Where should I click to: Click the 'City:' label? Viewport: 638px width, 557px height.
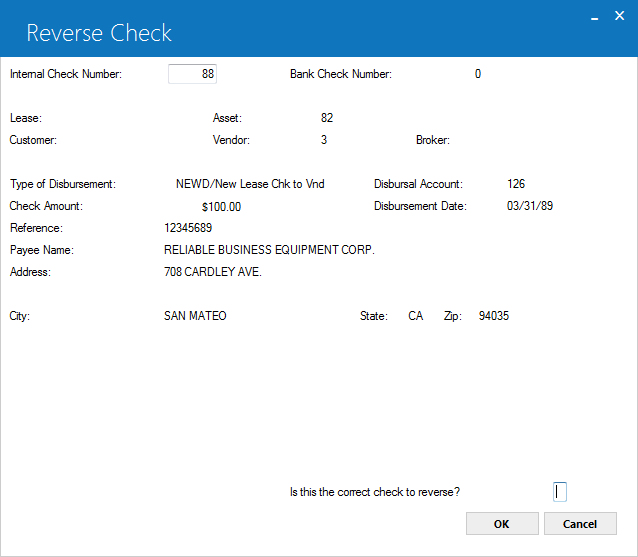[20, 316]
